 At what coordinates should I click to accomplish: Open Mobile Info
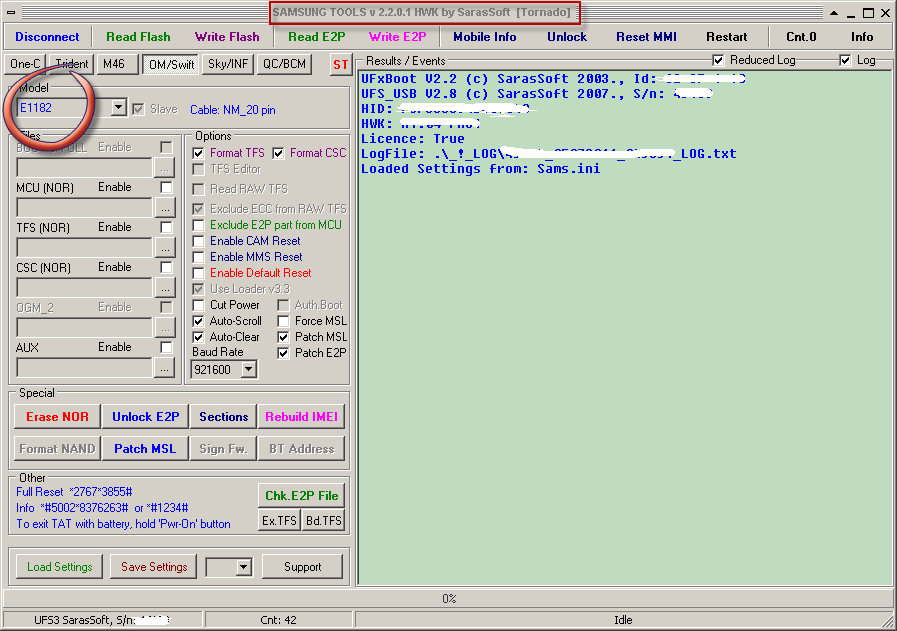click(485, 37)
